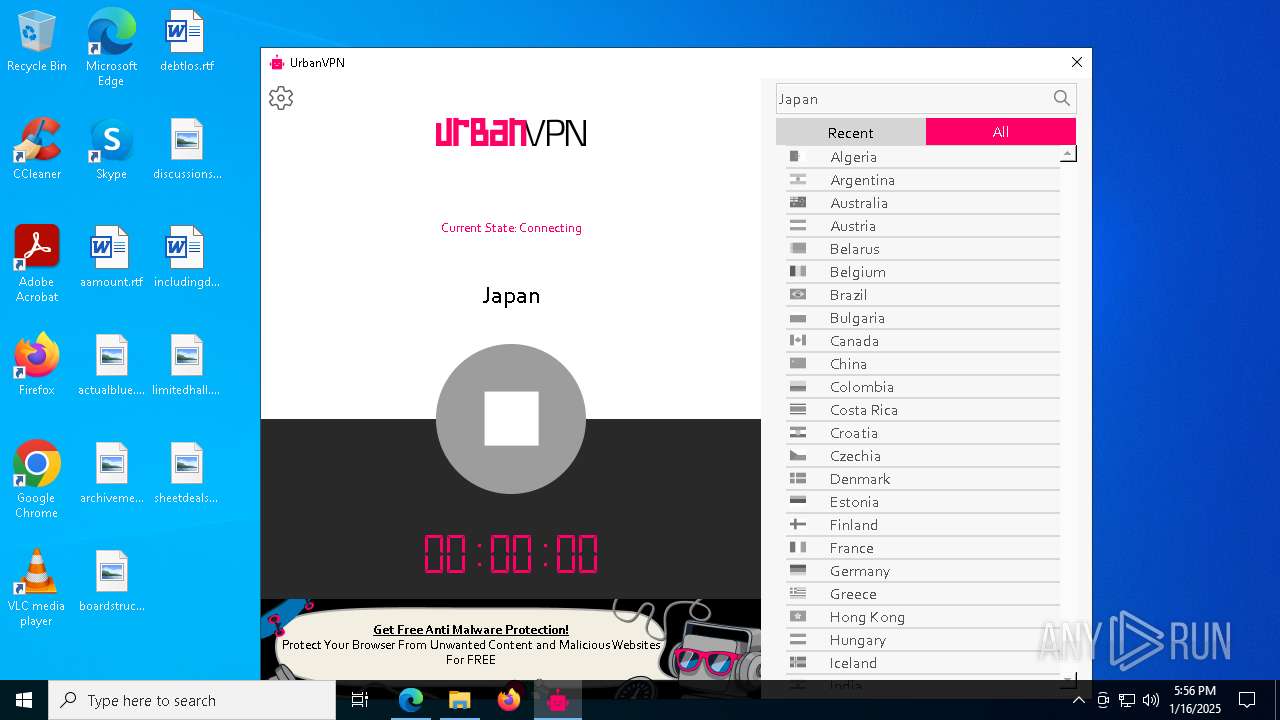The height and width of the screenshot is (720, 1280).
Task: Open Recycle Bin desktop icon
Action: point(37,42)
